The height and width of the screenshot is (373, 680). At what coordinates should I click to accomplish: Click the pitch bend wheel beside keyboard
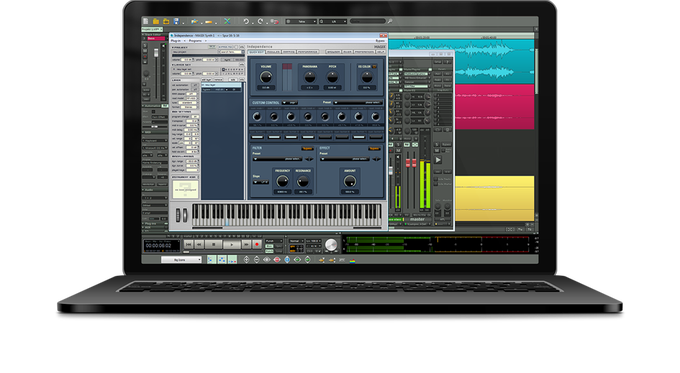point(178,215)
